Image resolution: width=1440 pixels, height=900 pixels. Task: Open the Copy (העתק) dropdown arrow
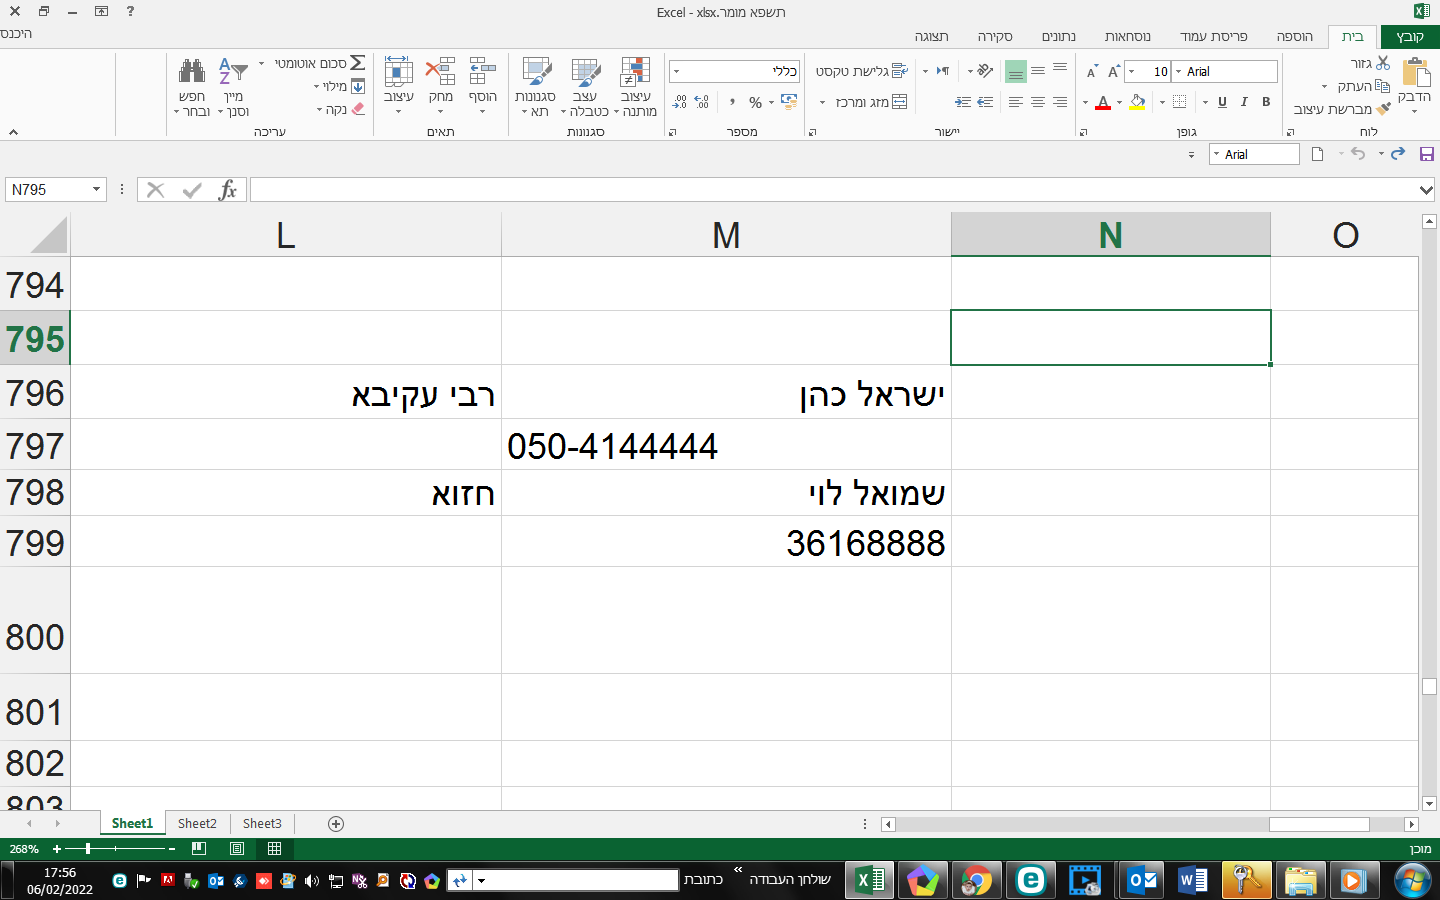point(1324,87)
